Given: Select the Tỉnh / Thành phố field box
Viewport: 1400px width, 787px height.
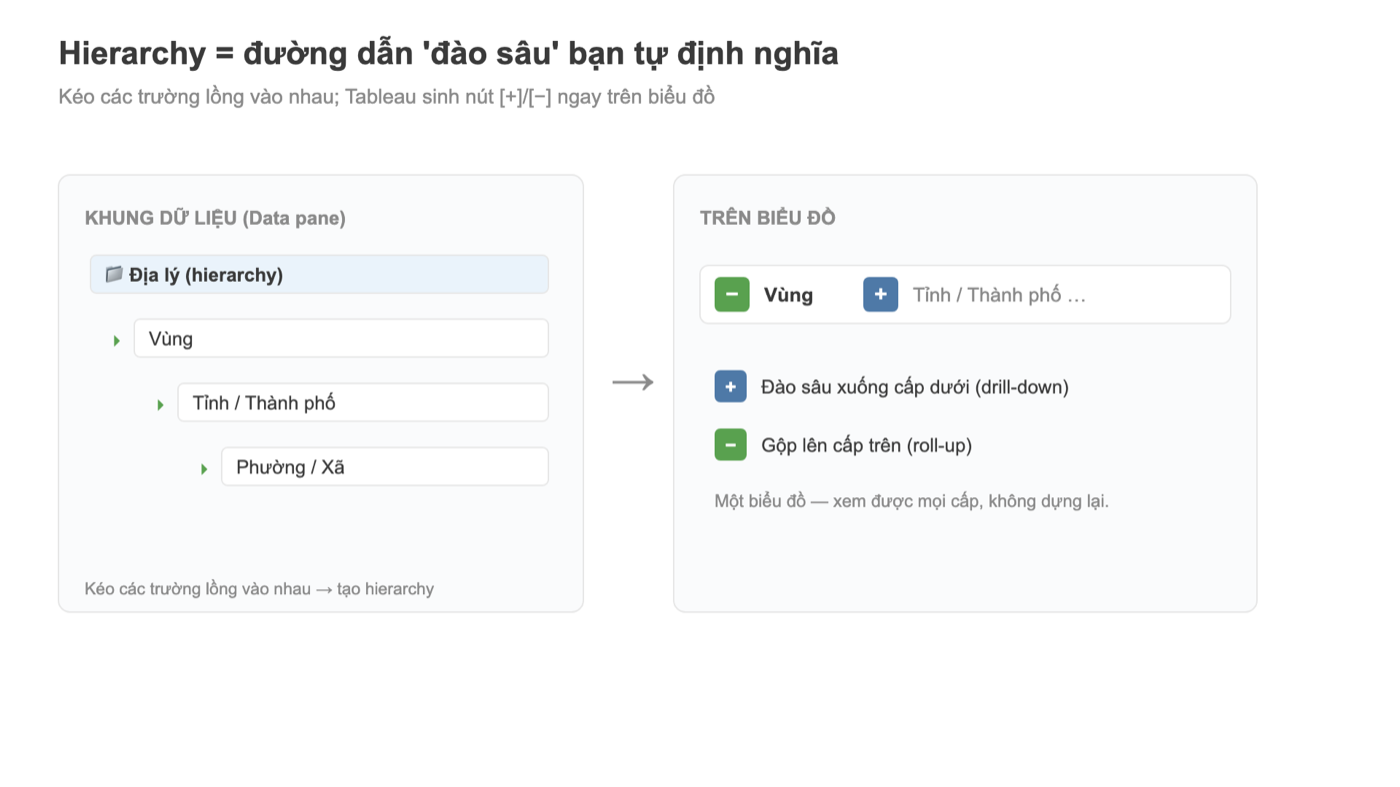Looking at the screenshot, I should [x=363, y=402].
